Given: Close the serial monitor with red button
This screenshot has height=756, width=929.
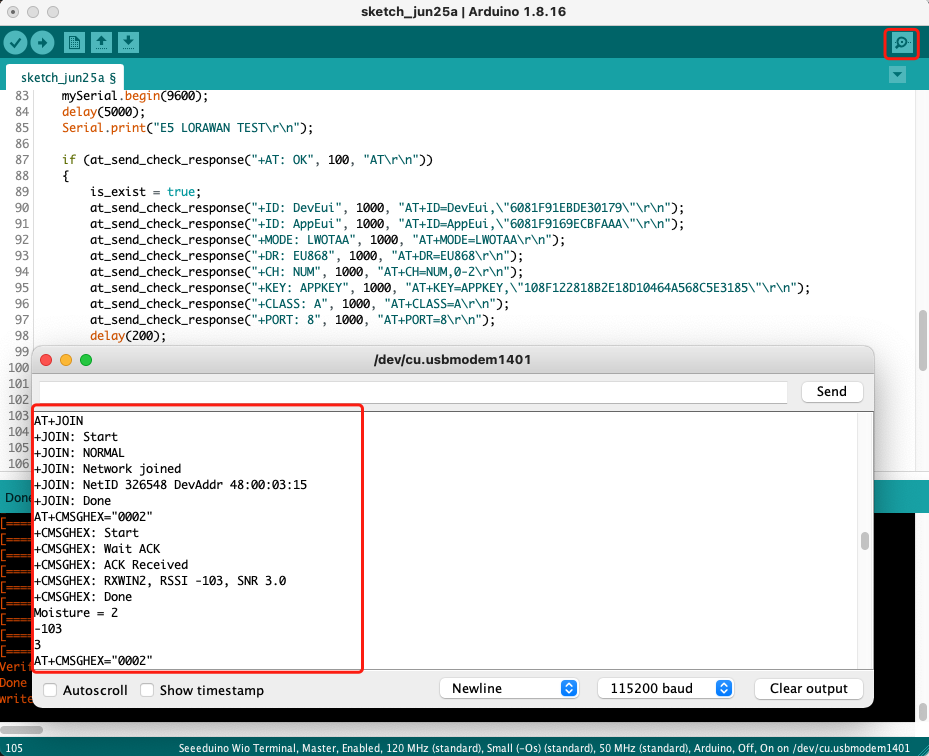Looking at the screenshot, I should (x=46, y=360).
